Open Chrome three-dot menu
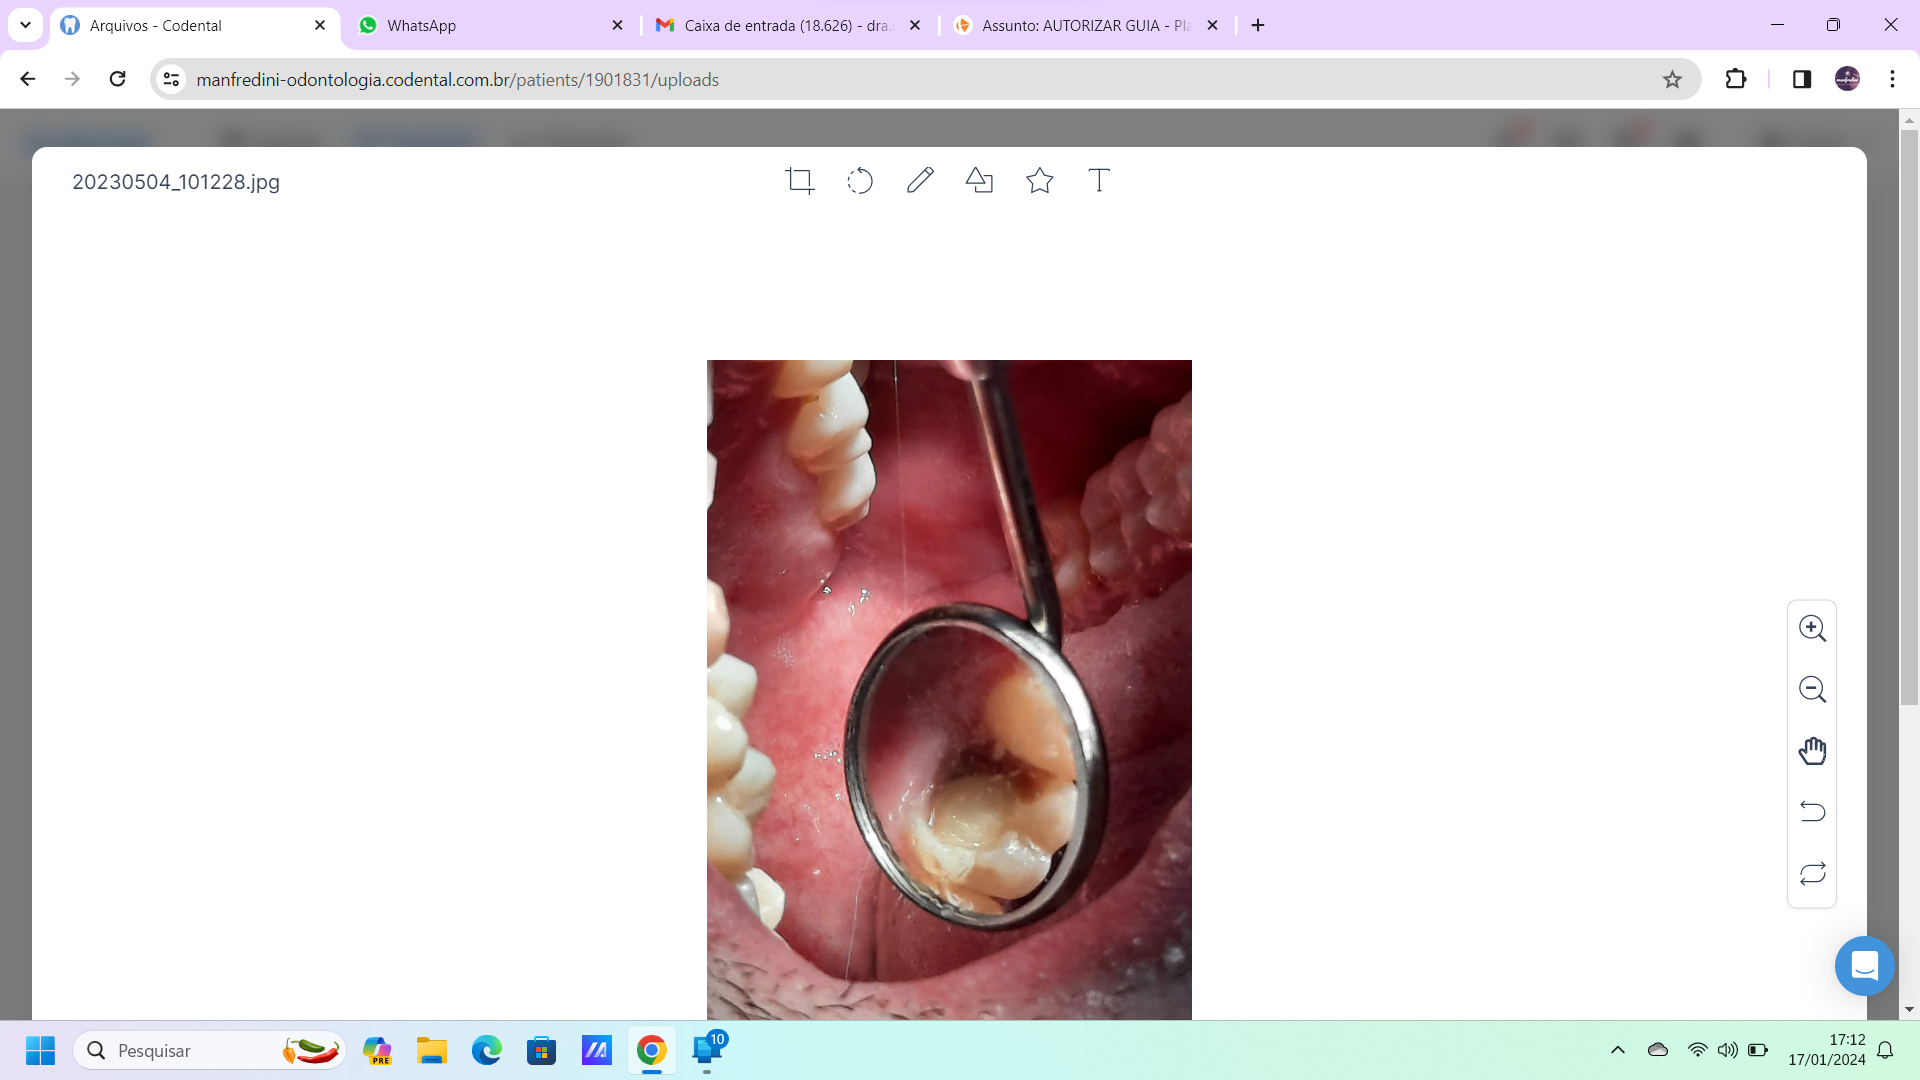The height and width of the screenshot is (1080, 1920). tap(1892, 79)
